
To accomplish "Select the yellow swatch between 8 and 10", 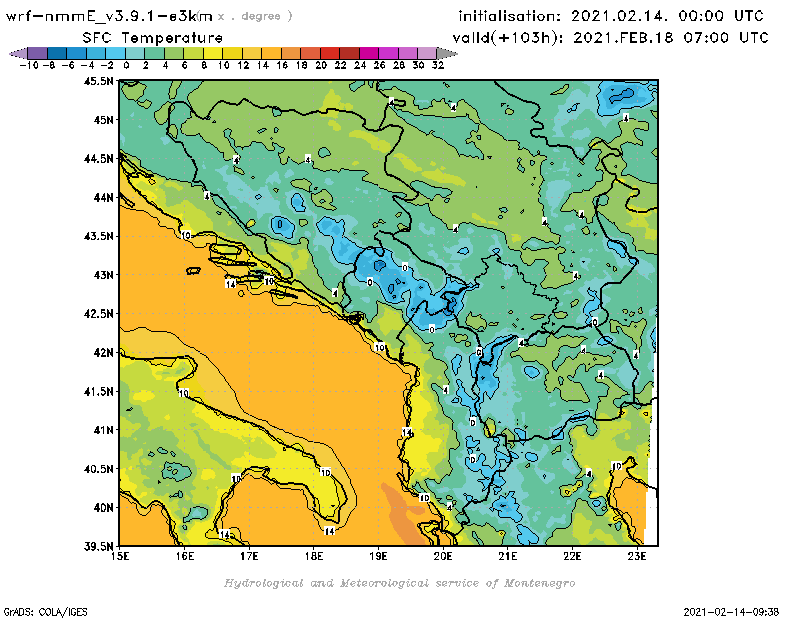I will point(213,53).
